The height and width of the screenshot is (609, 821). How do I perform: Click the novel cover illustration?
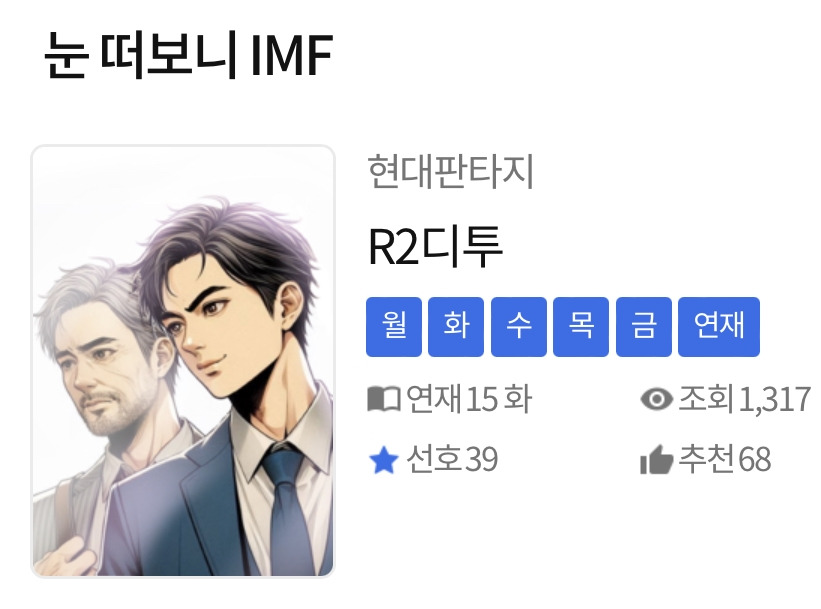183,362
